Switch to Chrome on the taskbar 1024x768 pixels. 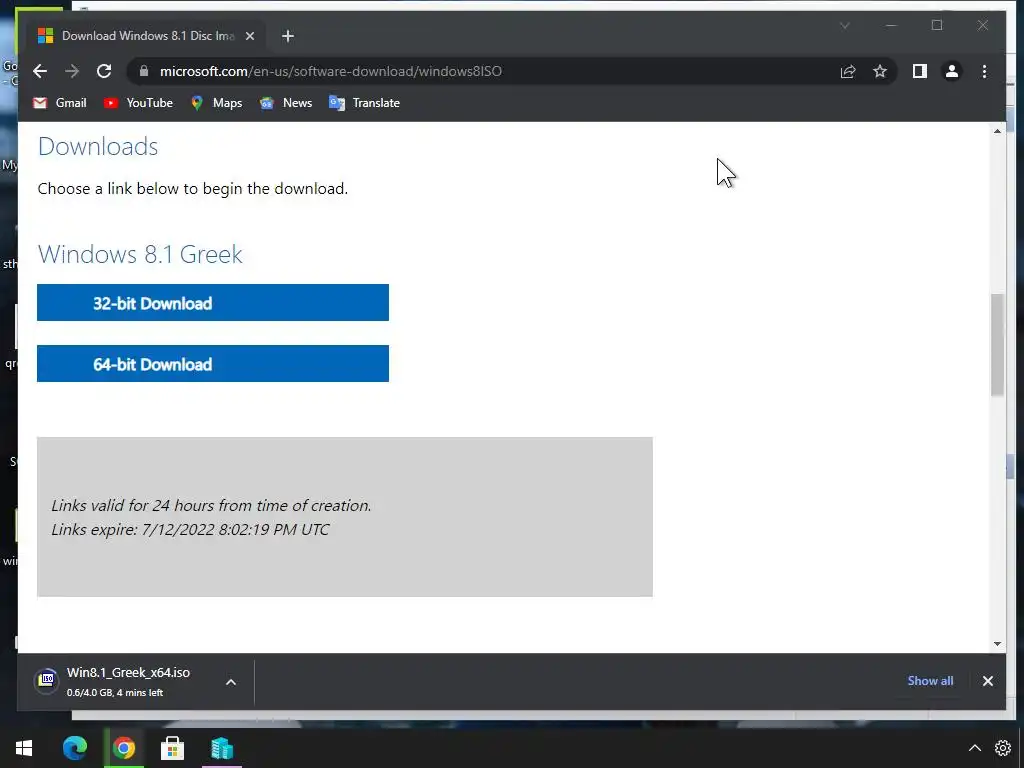point(124,748)
